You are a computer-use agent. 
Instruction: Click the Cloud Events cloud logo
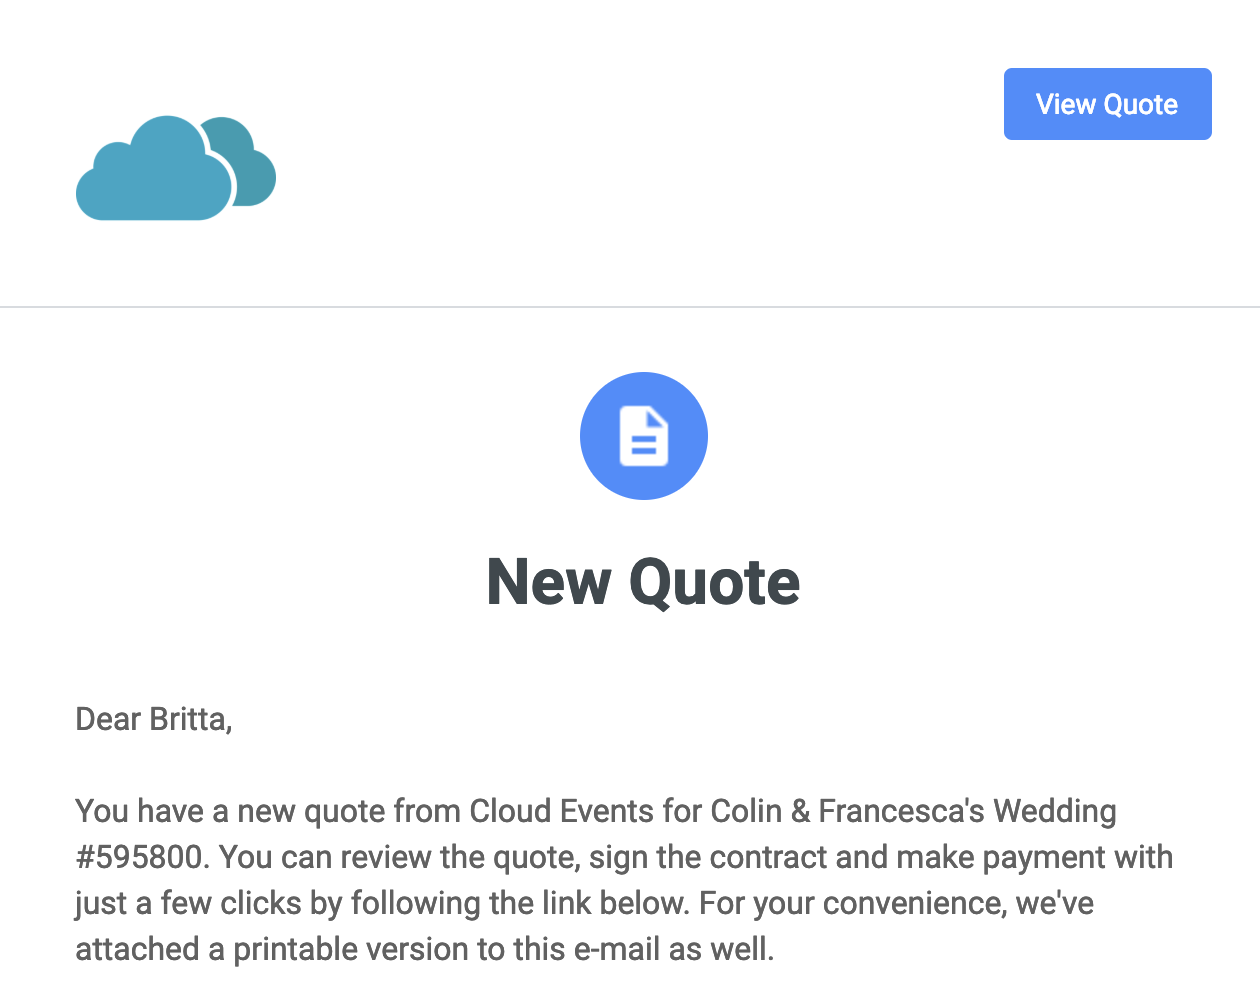pos(176,168)
